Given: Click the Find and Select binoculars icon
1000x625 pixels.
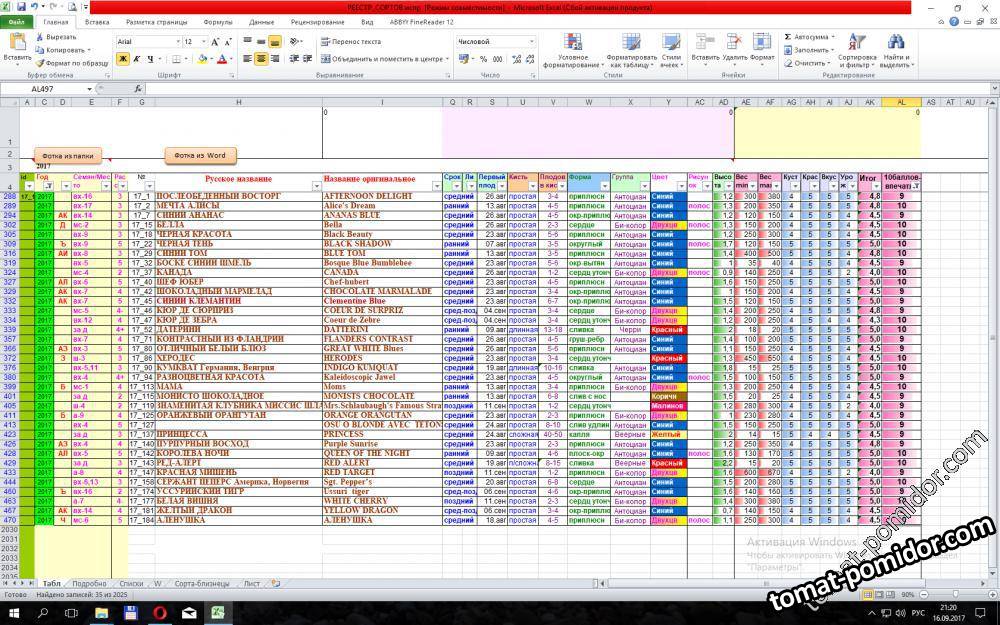Looking at the screenshot, I should click(x=896, y=43).
